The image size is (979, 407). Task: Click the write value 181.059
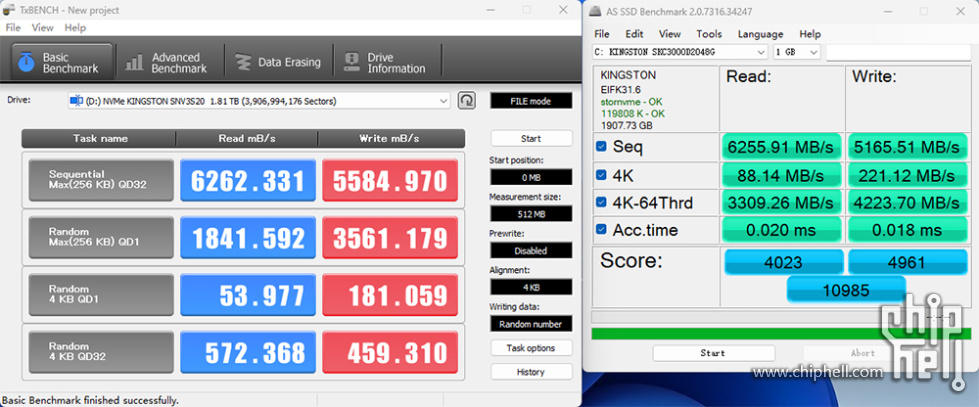(x=390, y=295)
